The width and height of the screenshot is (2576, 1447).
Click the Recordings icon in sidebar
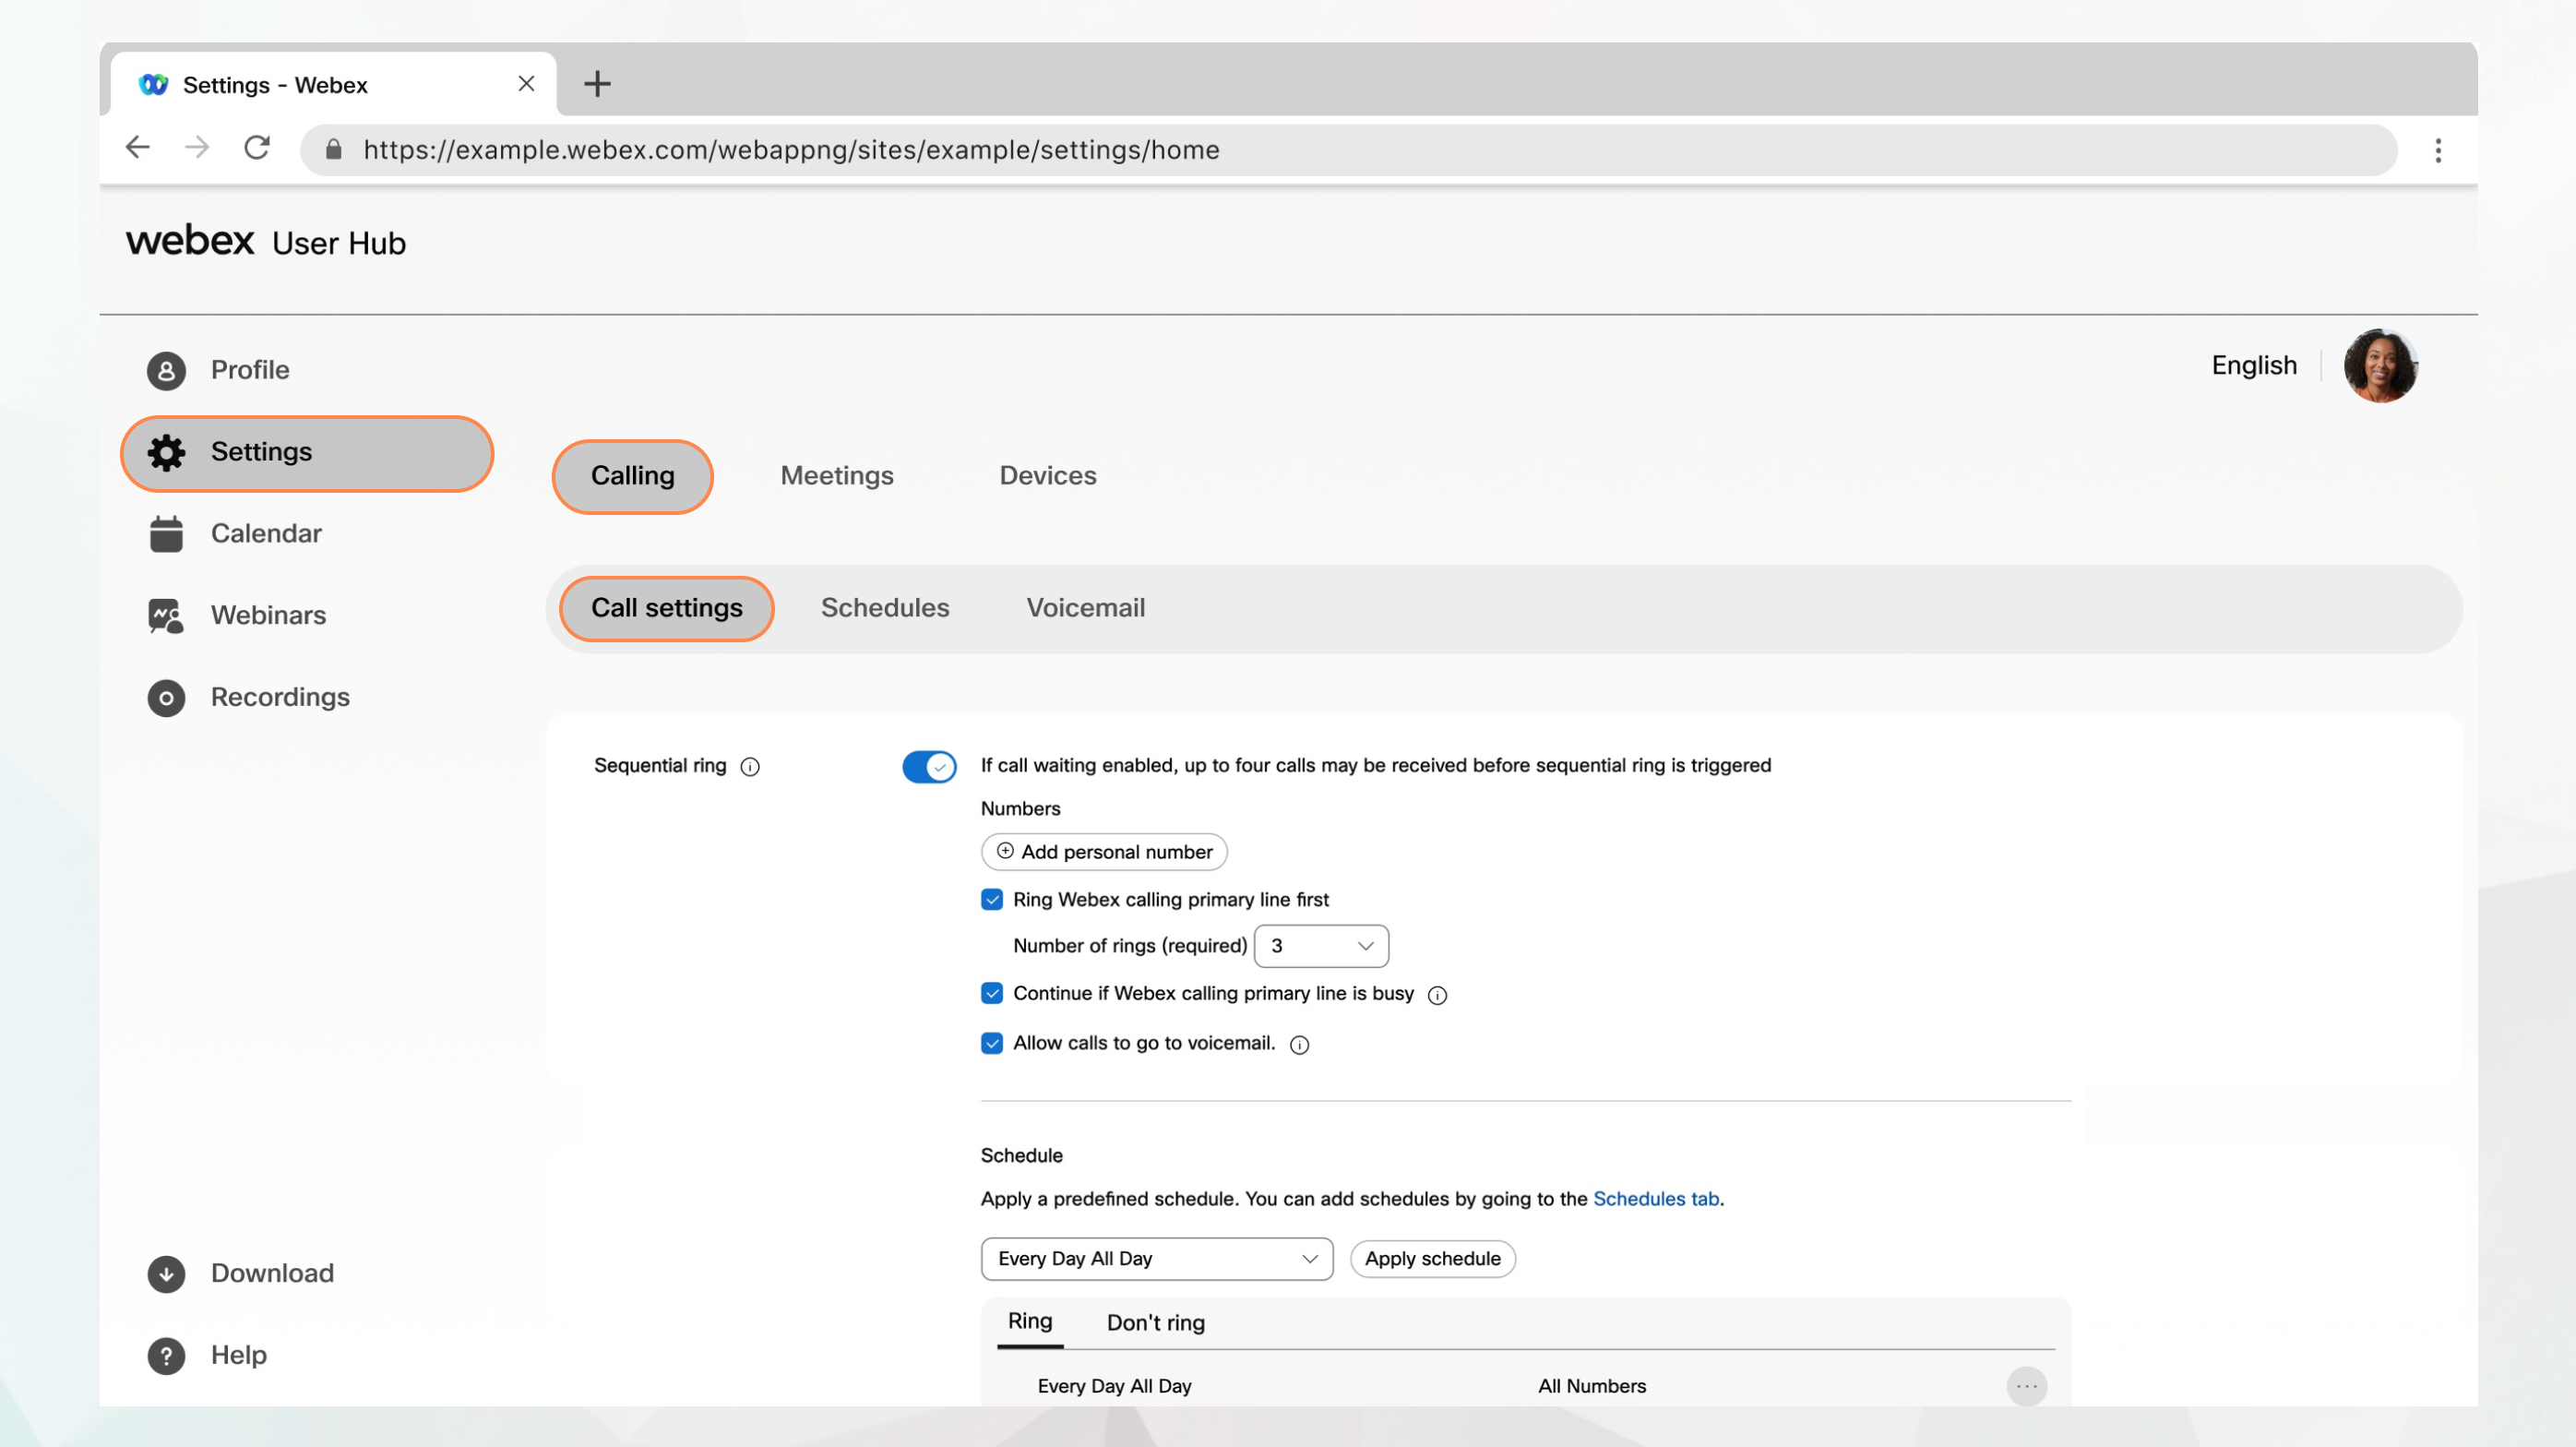pos(168,697)
